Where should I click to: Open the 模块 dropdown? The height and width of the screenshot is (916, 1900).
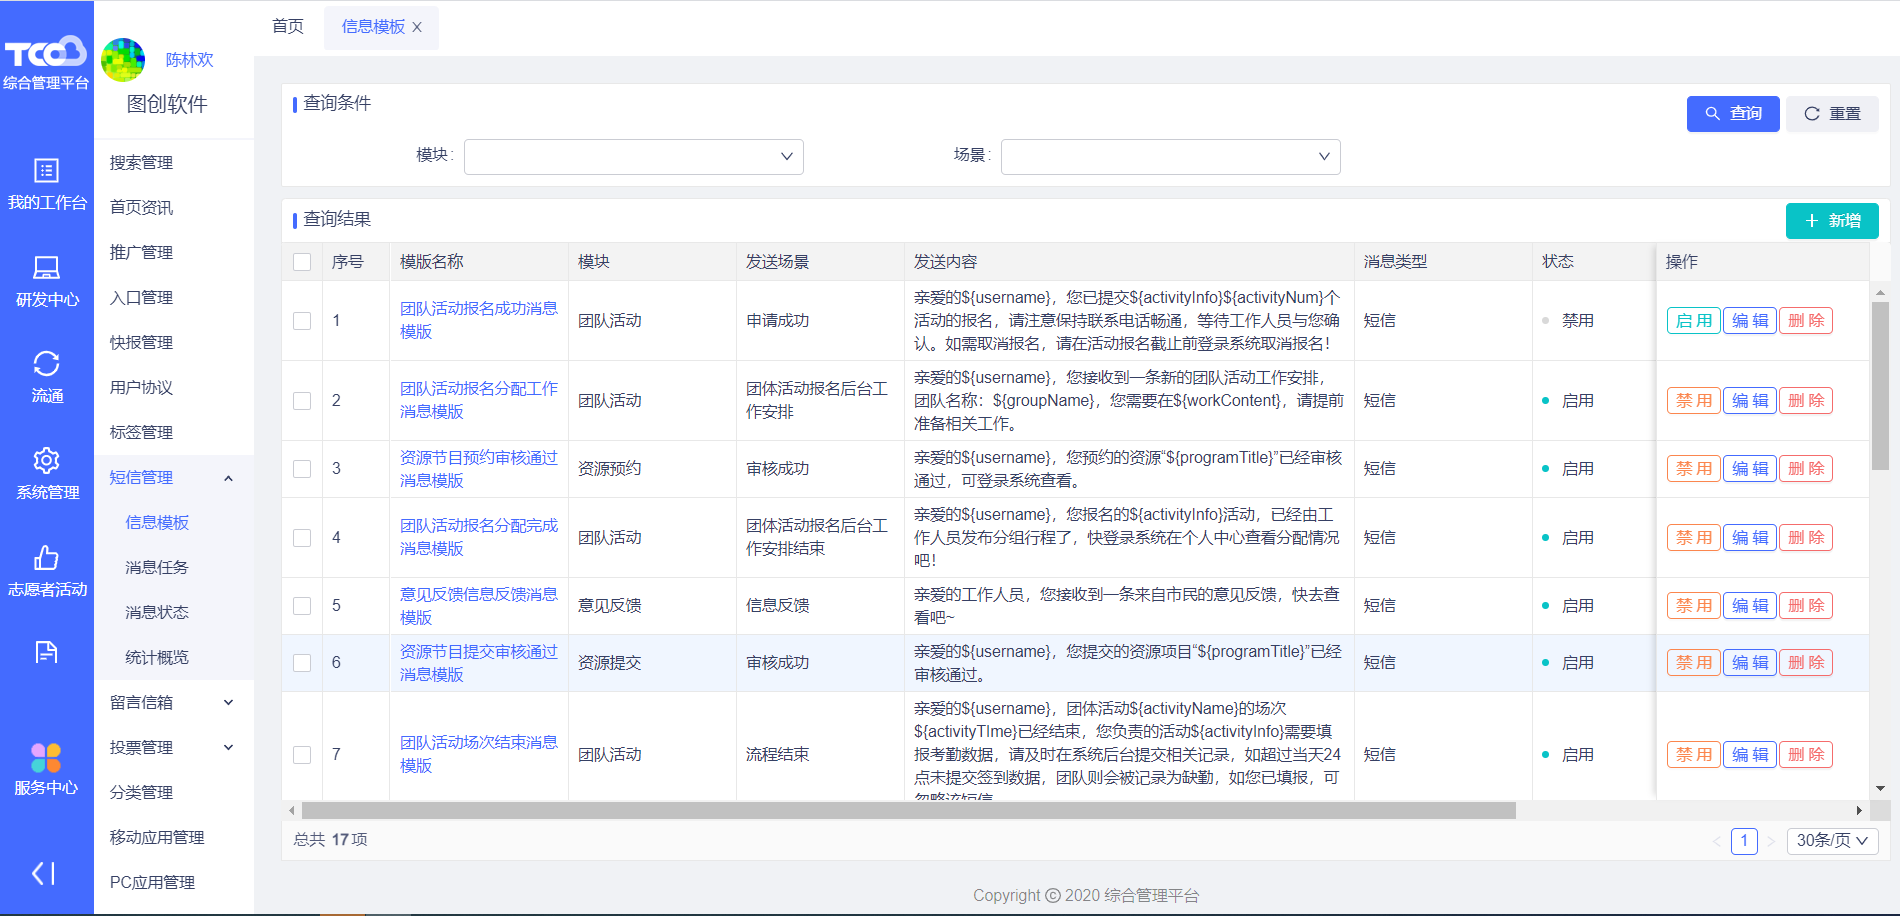634,157
